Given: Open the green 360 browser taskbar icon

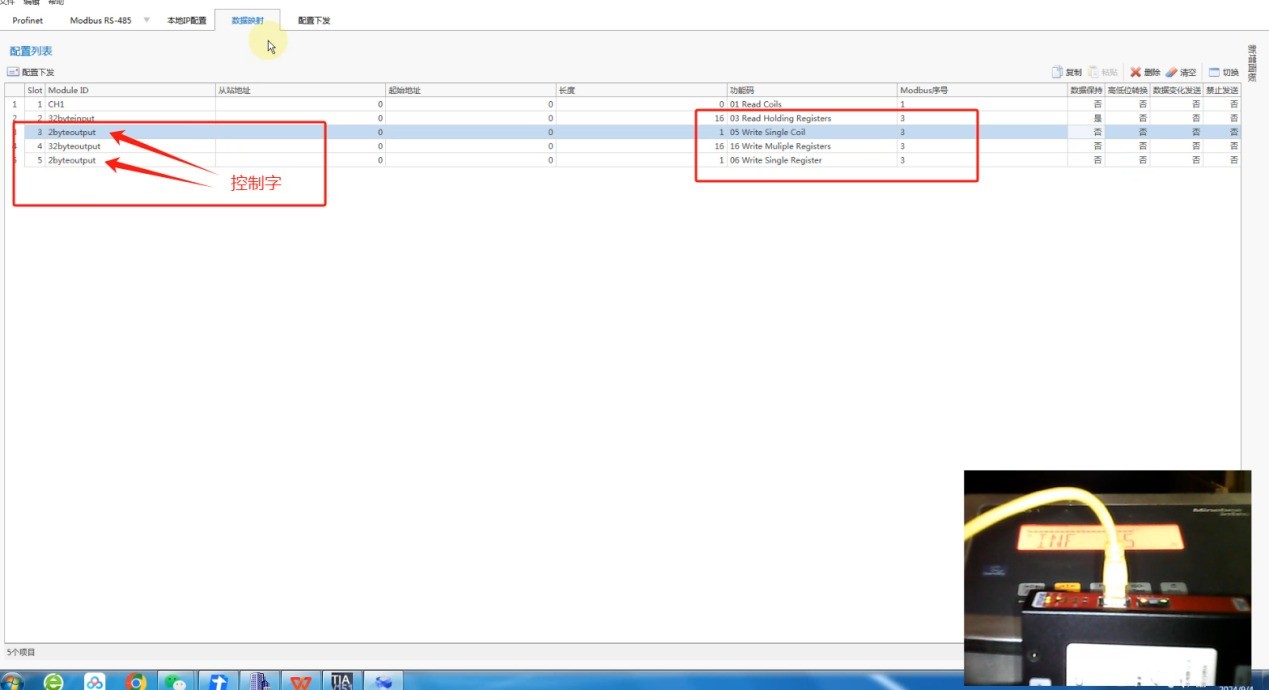Looking at the screenshot, I should tap(52, 682).
